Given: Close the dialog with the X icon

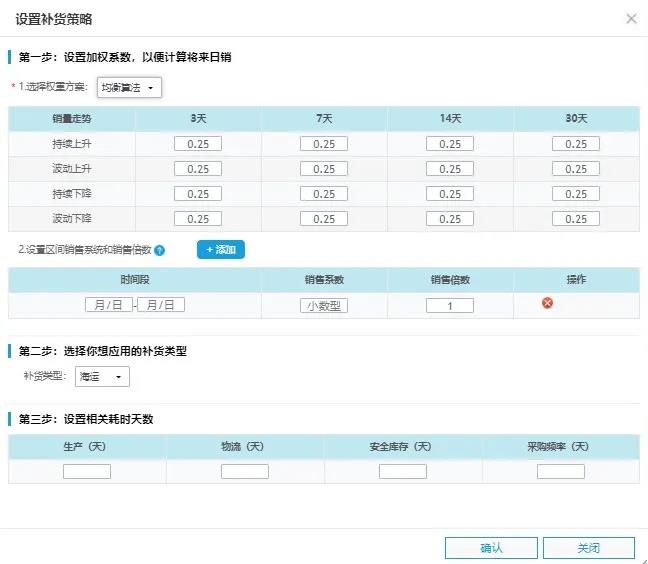Looking at the screenshot, I should [x=631, y=19].
